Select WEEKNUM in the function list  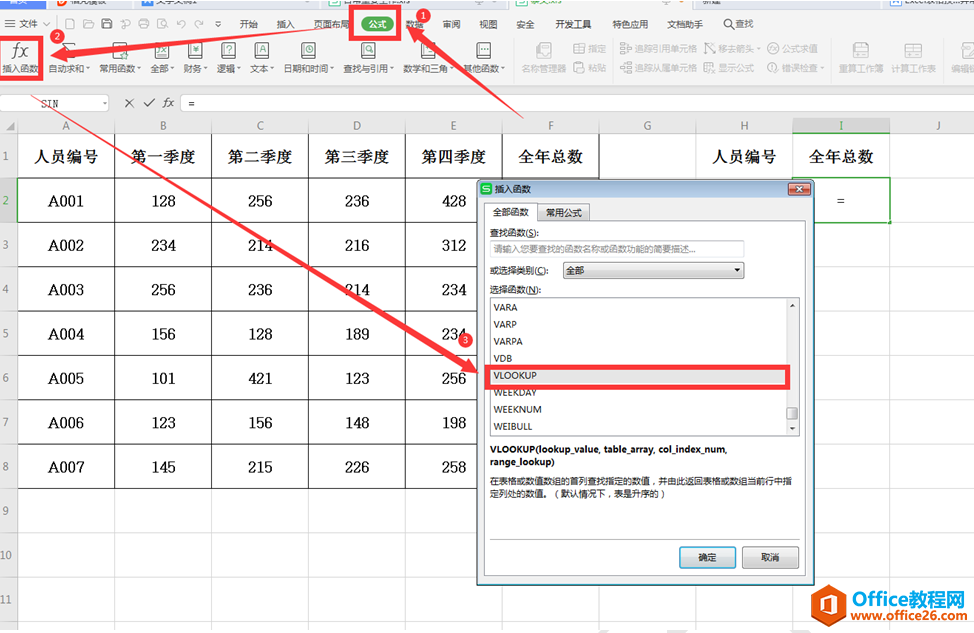(x=637, y=409)
